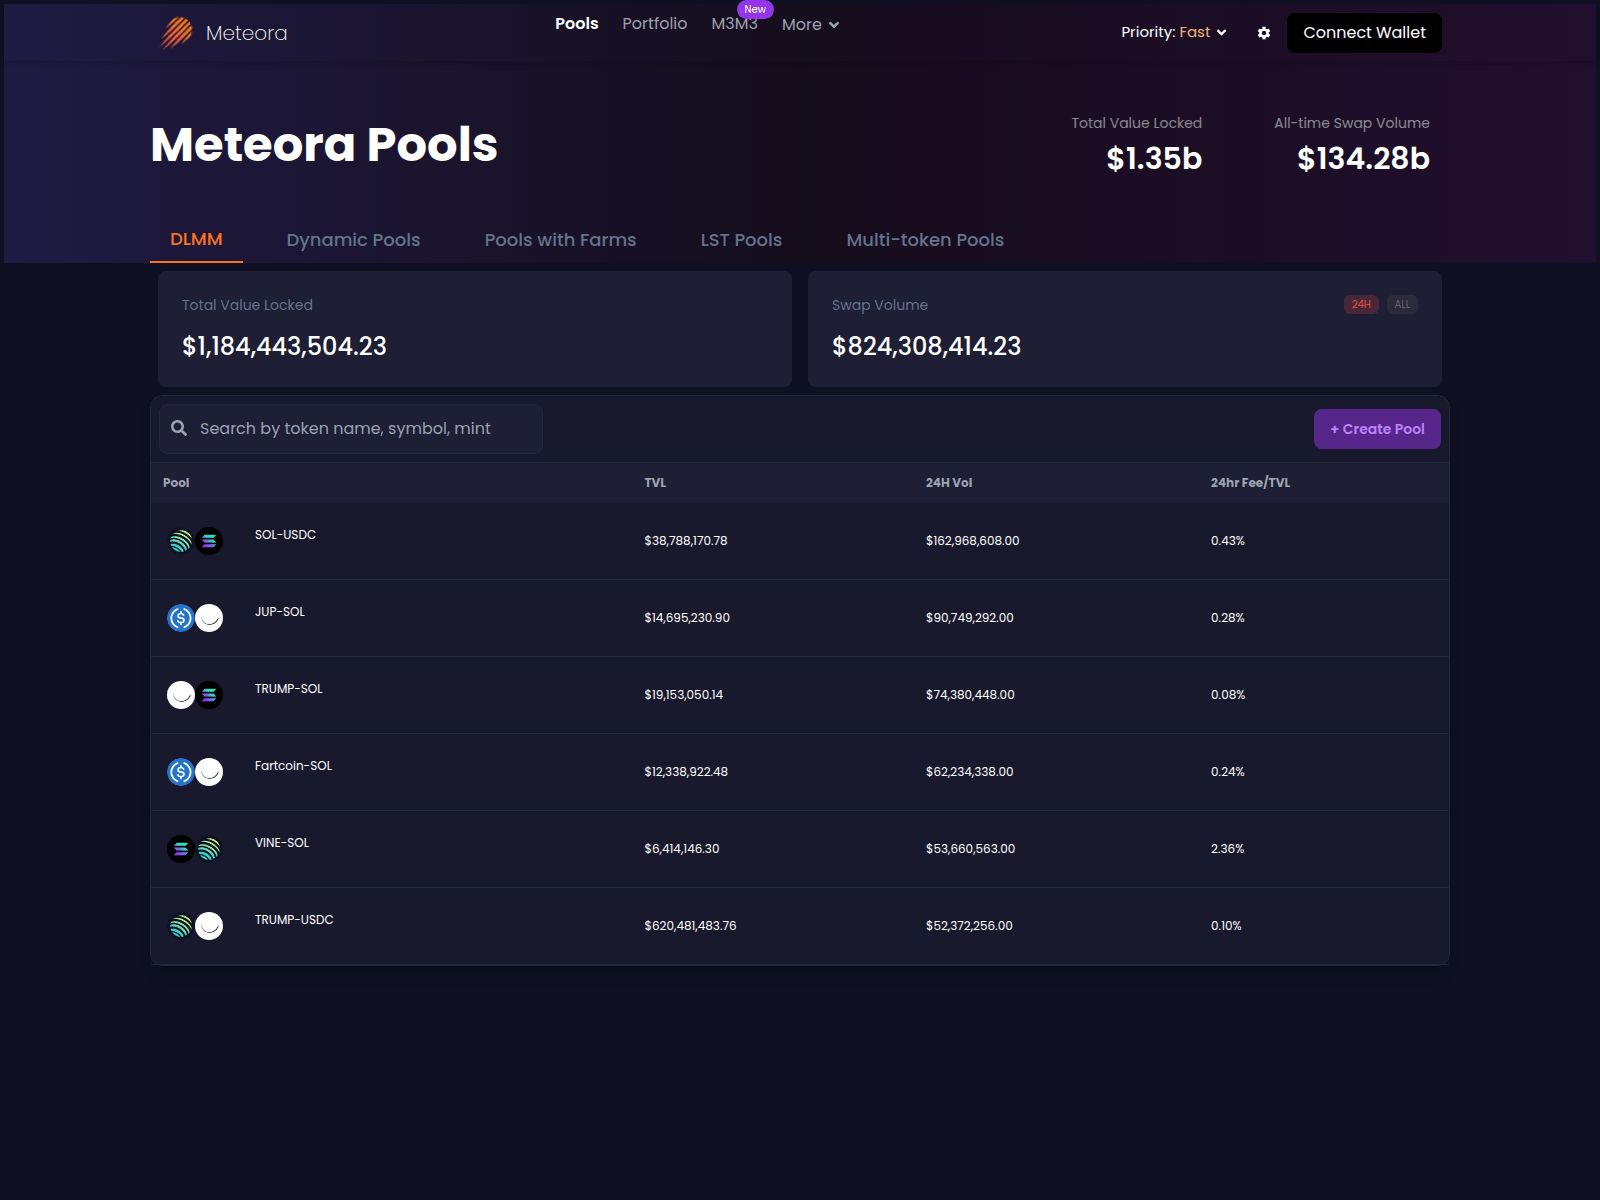The image size is (1600, 1200).
Task: Click the 24H volume $52,372,256.00
Action: coord(969,926)
